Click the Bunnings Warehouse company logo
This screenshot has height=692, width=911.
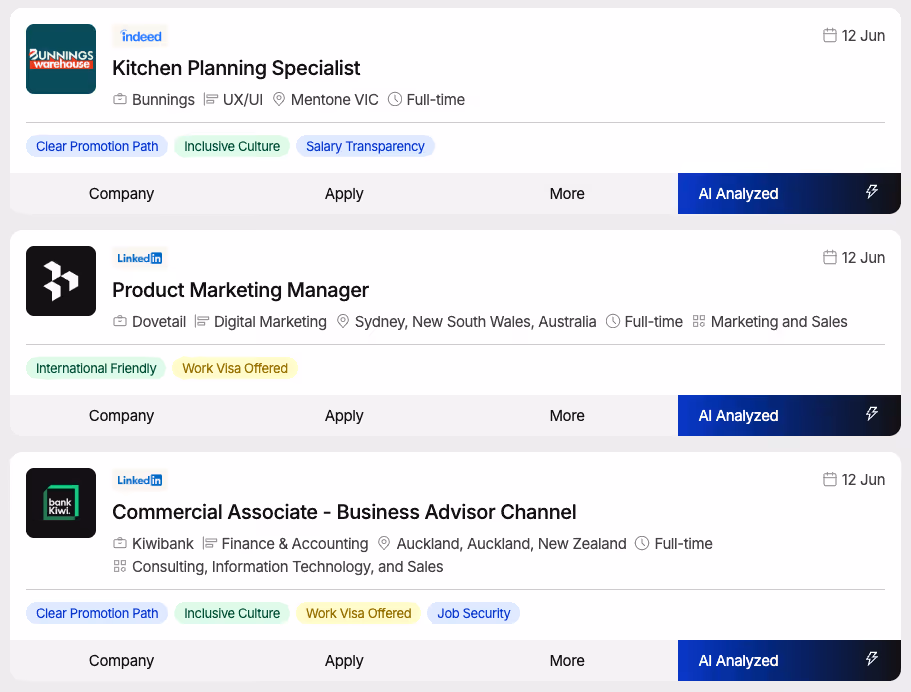61,59
